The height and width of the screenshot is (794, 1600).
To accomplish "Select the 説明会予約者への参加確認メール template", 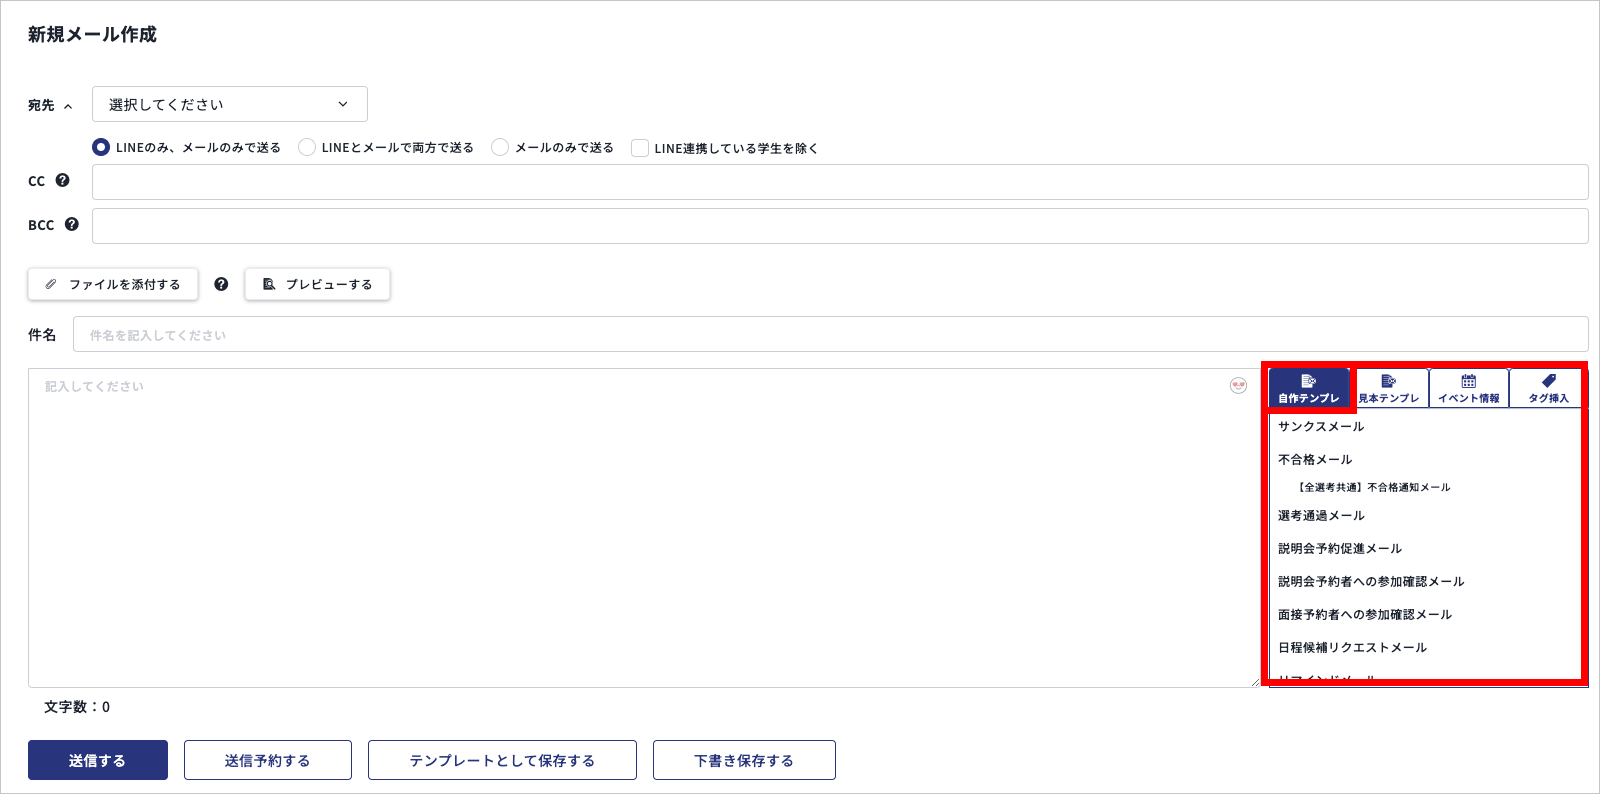I will tap(1371, 582).
